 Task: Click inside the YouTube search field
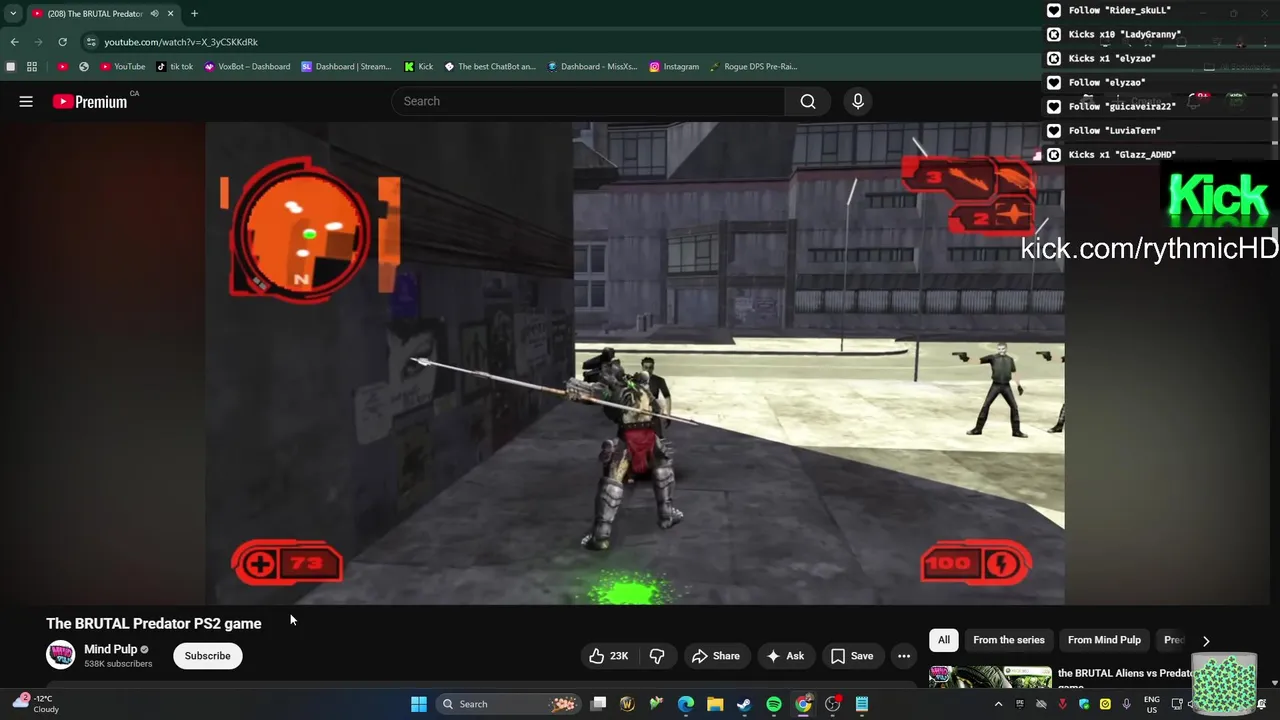(588, 101)
